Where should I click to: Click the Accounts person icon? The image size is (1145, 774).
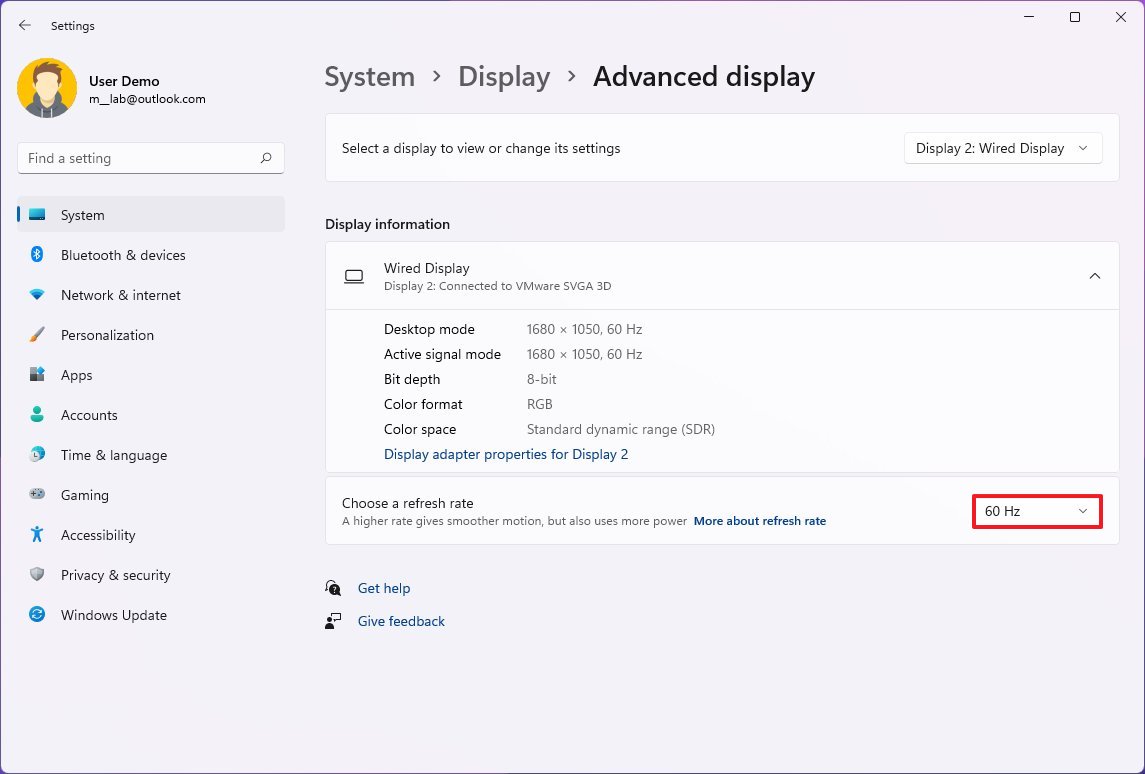(x=37, y=415)
